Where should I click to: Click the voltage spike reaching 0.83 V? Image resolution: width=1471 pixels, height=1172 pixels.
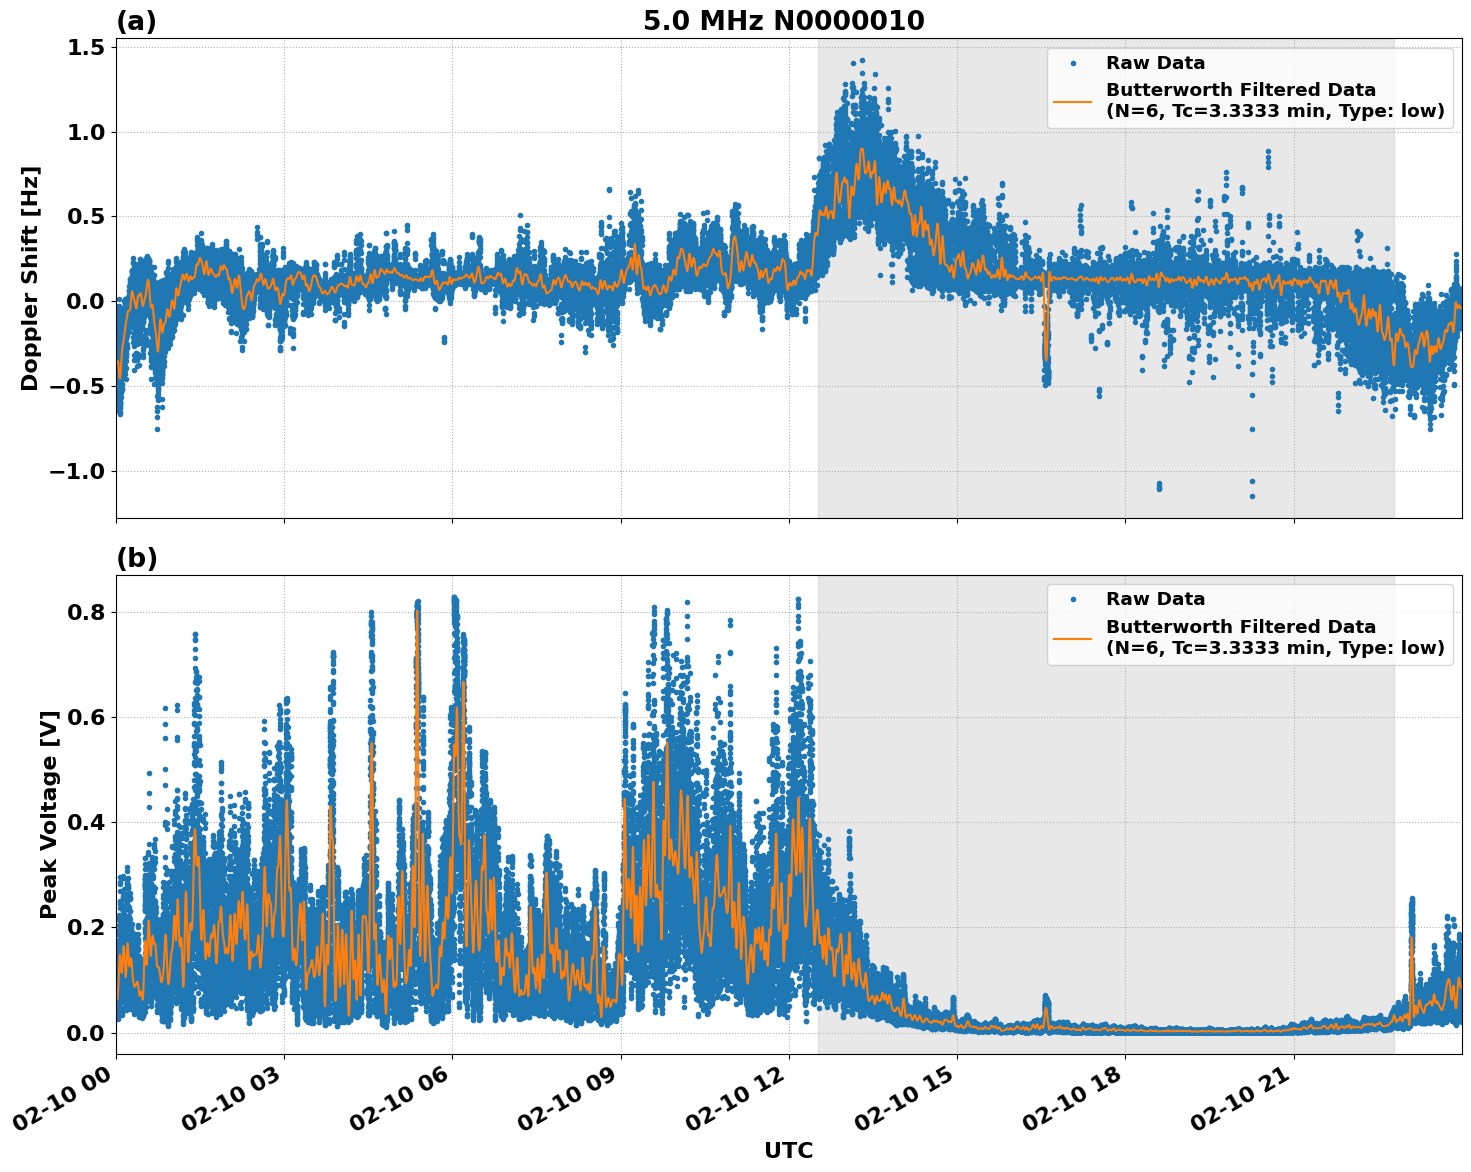[x=453, y=597]
